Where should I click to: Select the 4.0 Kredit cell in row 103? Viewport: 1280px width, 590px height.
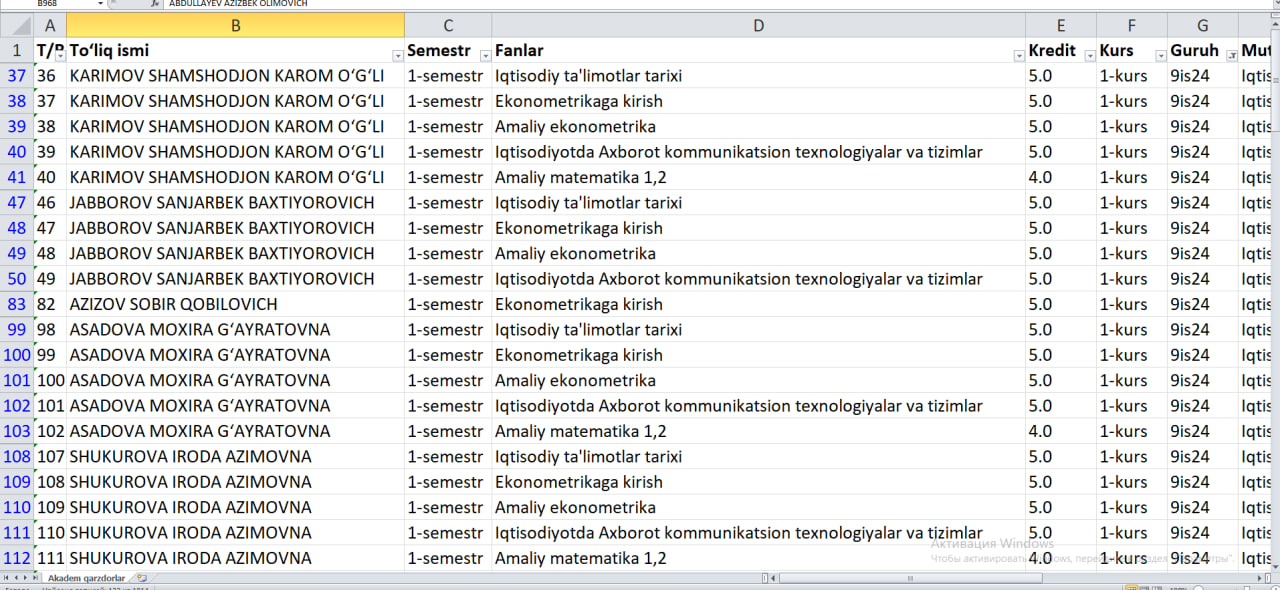pos(1061,431)
